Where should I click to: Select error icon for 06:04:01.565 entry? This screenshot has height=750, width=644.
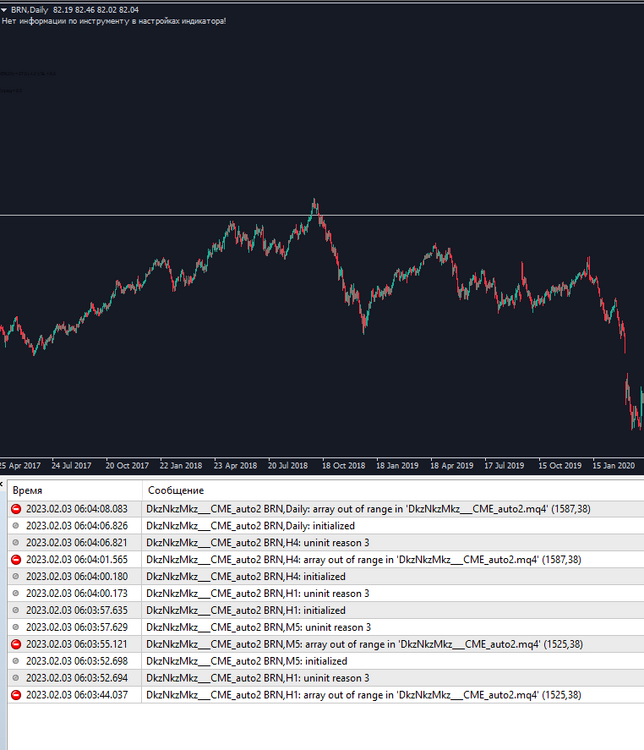tap(16, 560)
